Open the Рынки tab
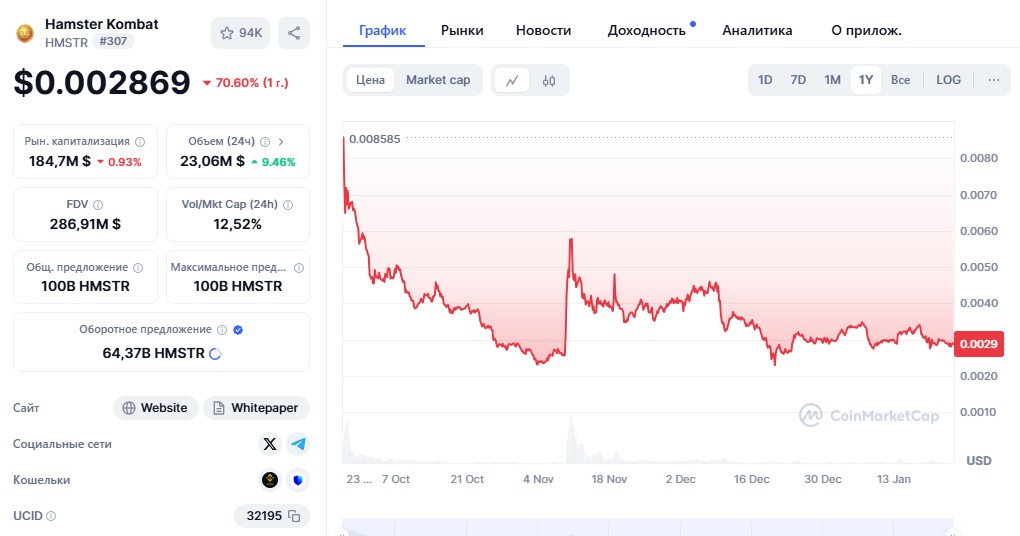This screenshot has width=1020, height=536. pos(462,30)
